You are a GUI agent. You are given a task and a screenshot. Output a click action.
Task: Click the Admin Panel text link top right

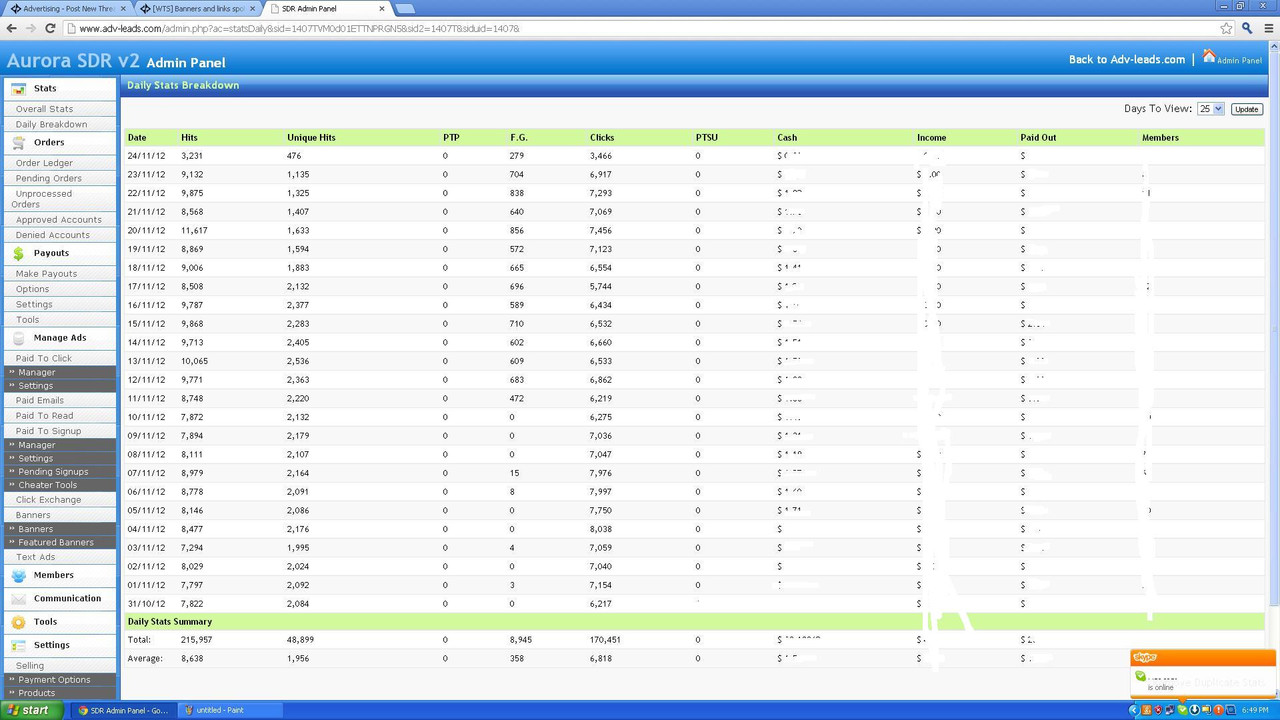pyautogui.click(x=1239, y=61)
